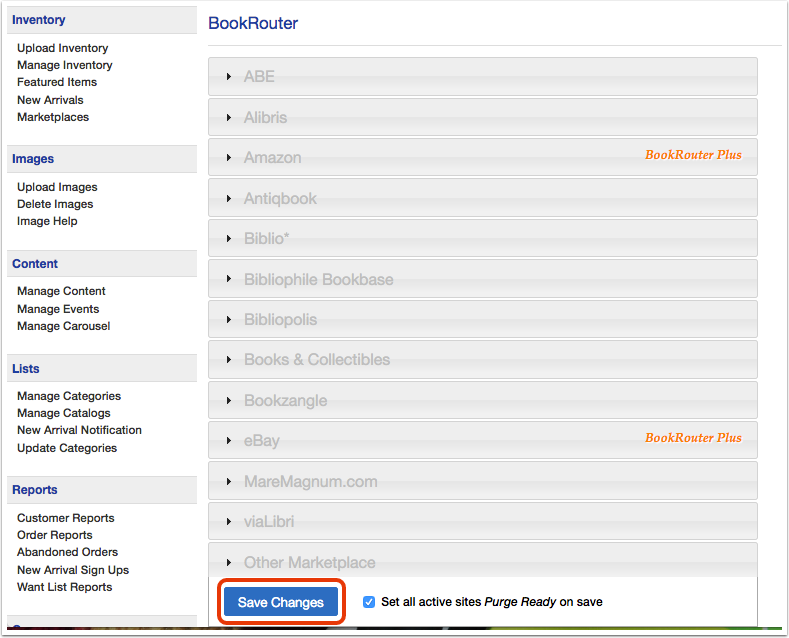Expand the viaLibri section

coord(483,522)
